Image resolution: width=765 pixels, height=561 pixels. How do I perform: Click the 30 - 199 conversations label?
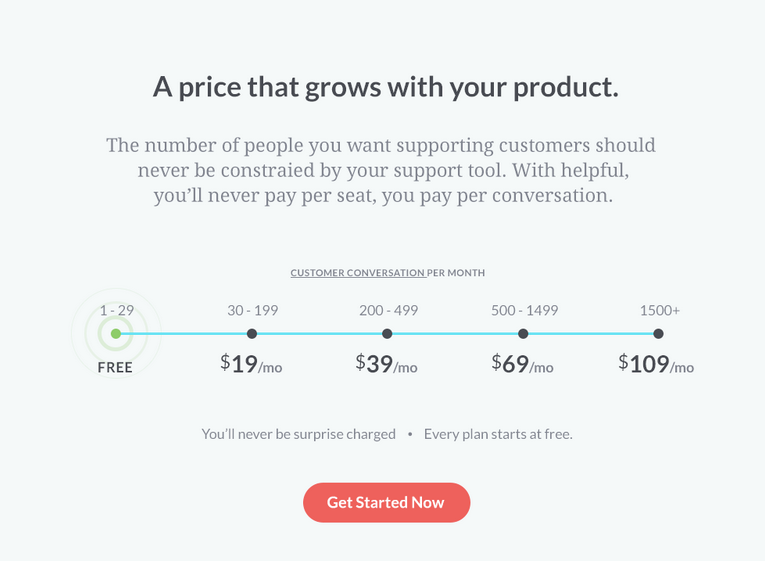[x=253, y=310]
